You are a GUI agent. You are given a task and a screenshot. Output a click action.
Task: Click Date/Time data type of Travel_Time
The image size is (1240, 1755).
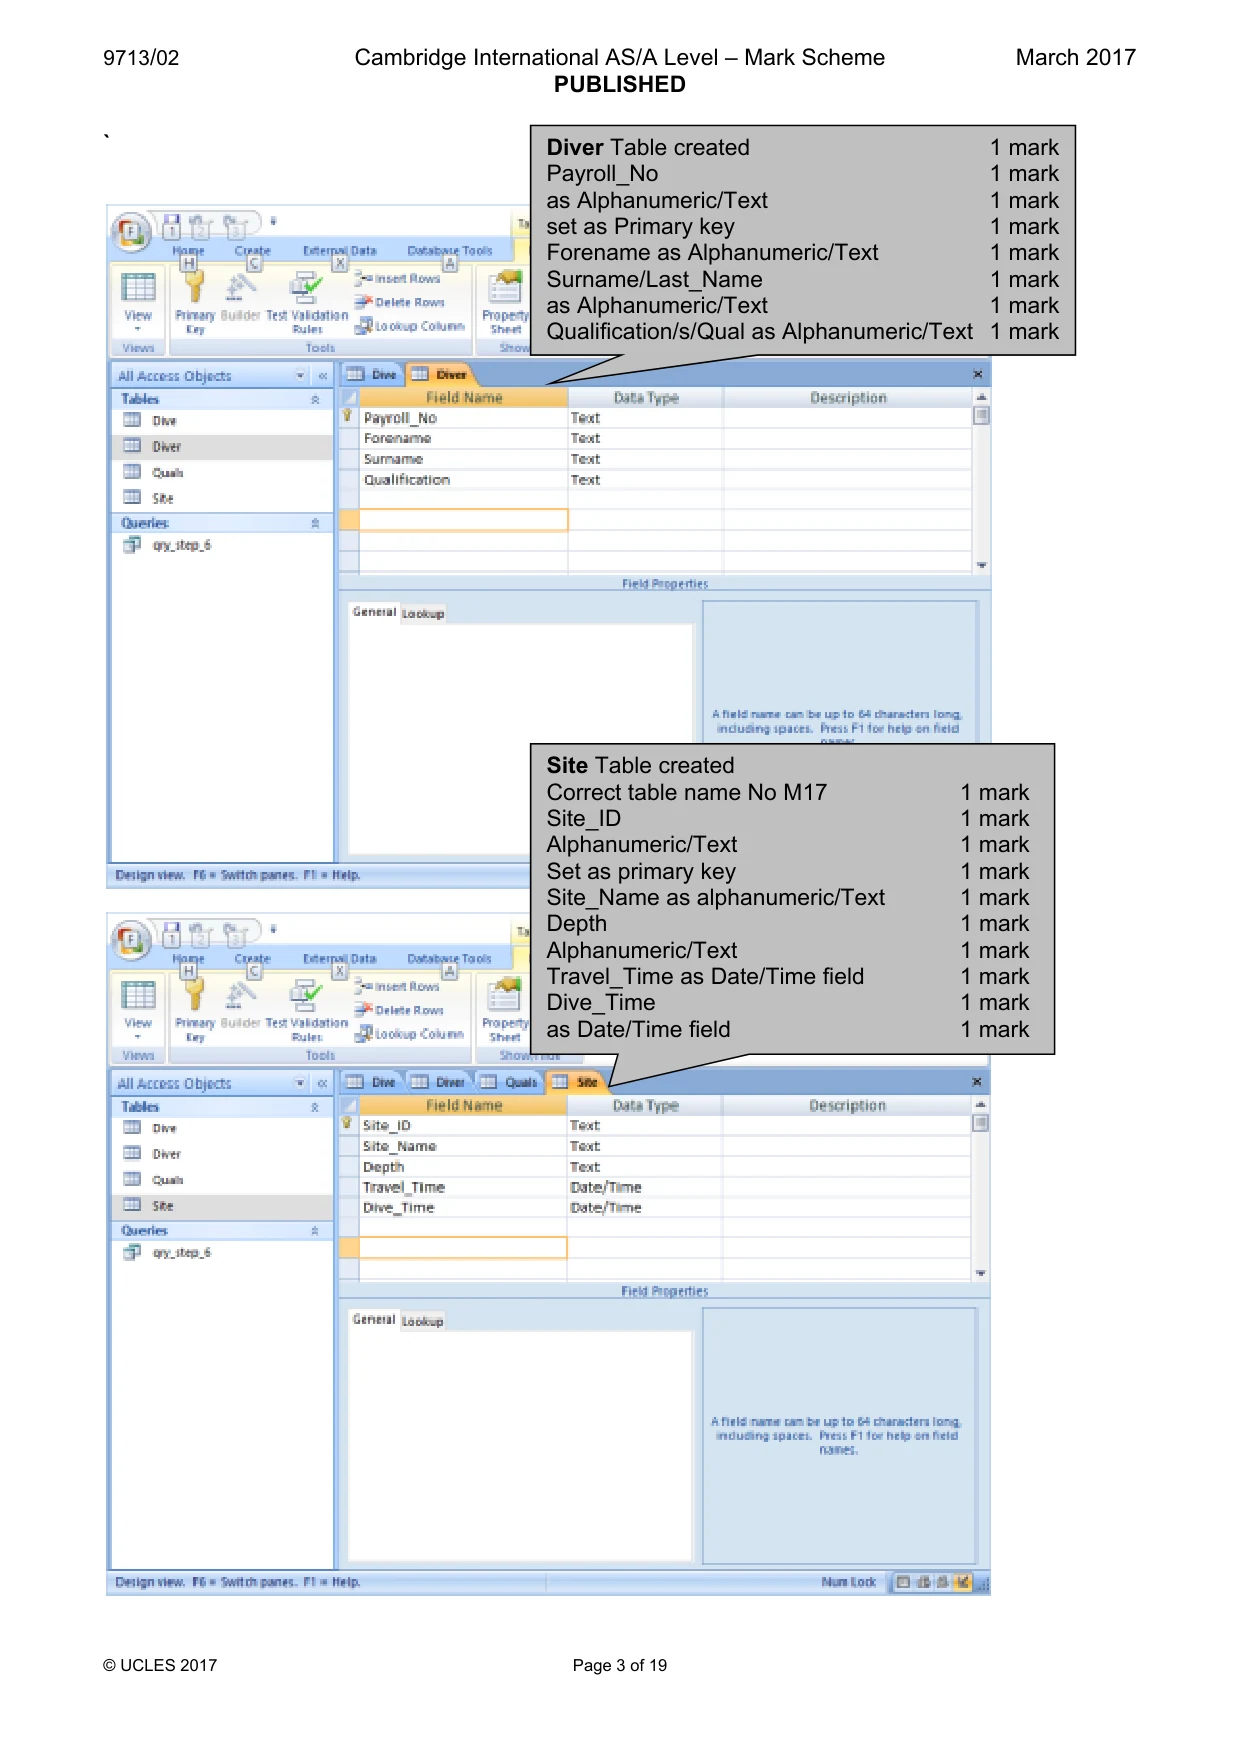coord(644,1187)
